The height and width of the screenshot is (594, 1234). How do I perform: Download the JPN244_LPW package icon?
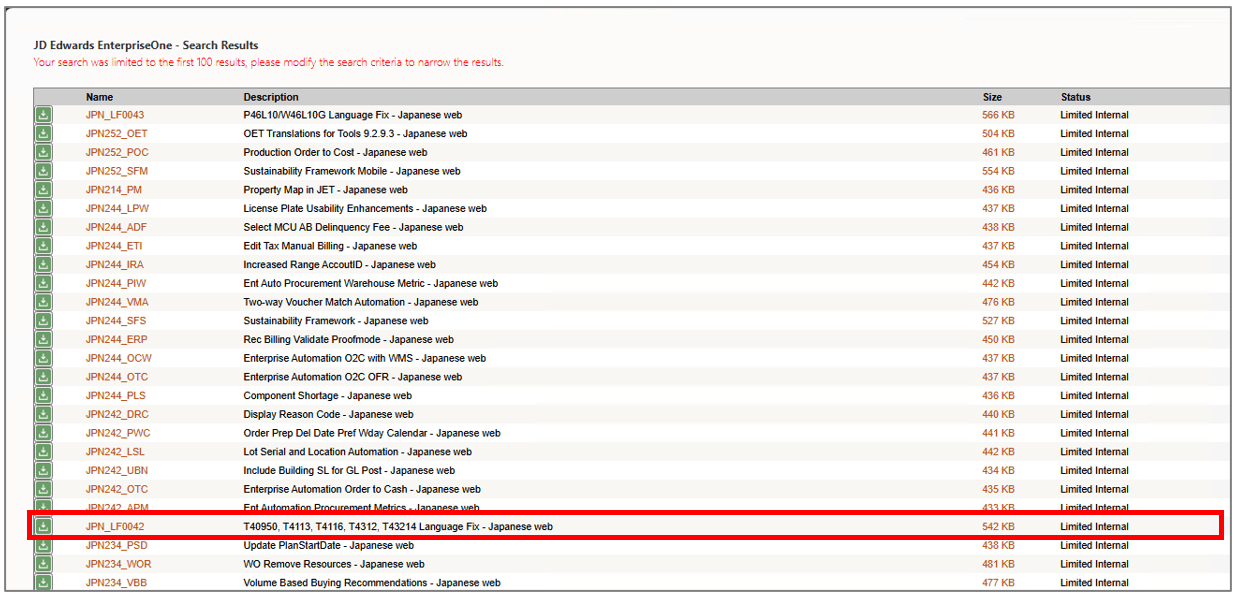43,208
